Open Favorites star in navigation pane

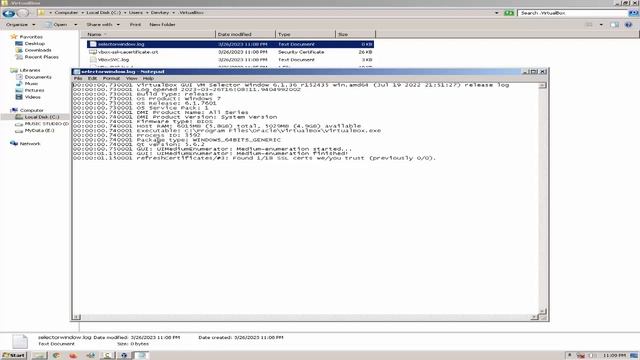tap(13, 37)
